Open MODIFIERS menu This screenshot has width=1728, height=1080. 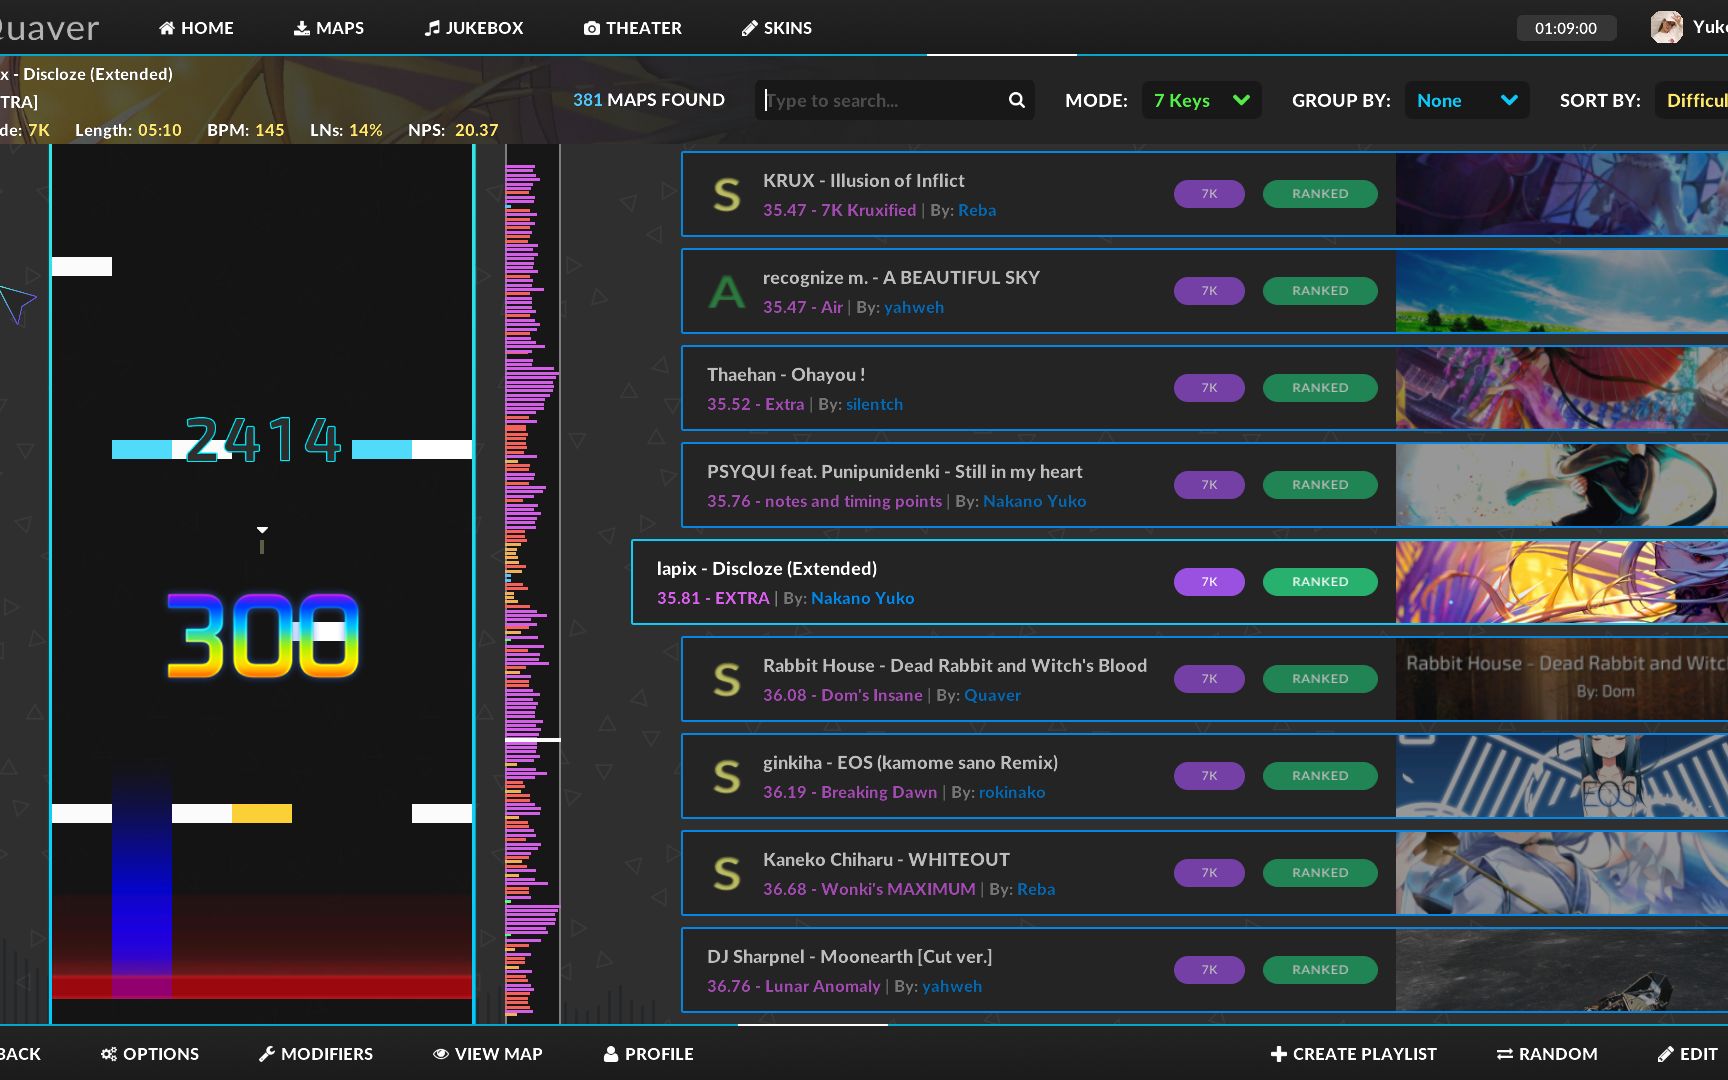(316, 1054)
